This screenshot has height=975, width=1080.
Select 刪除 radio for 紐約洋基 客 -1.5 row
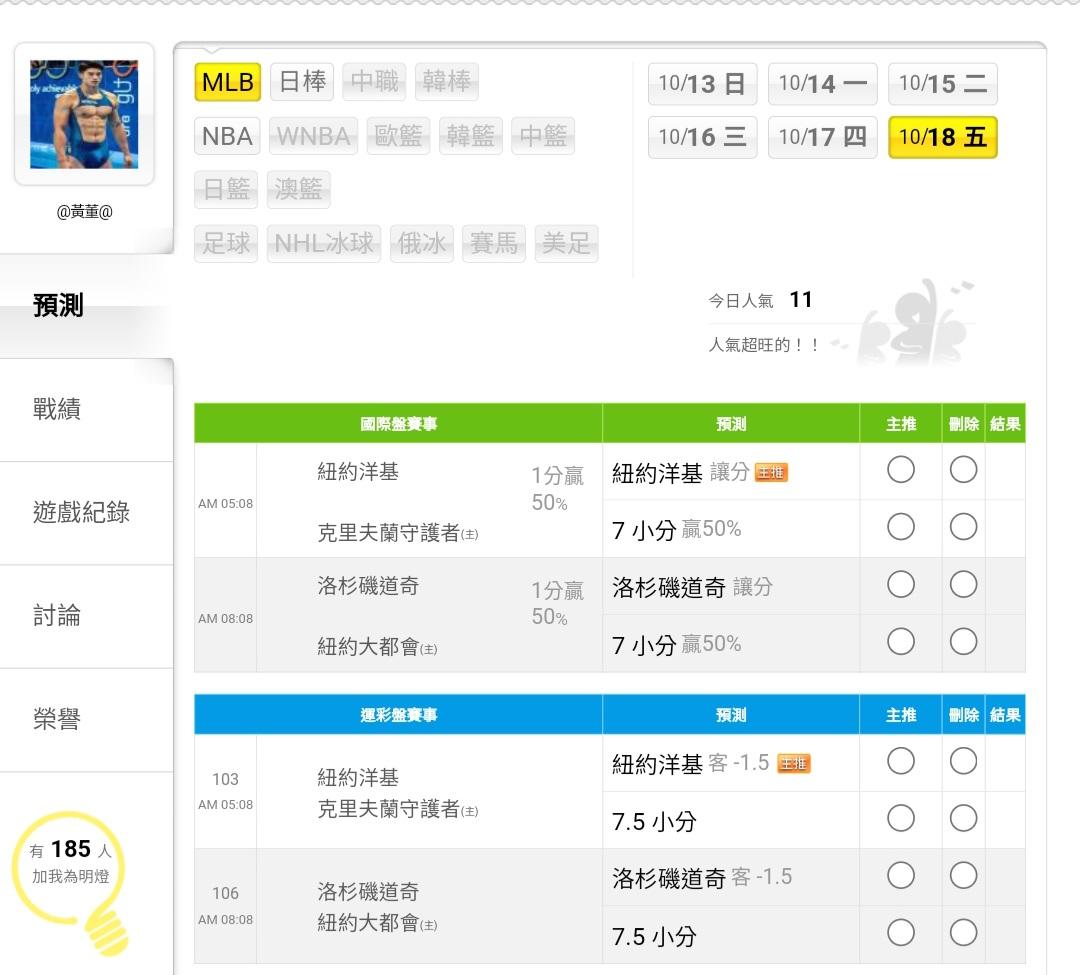(963, 761)
